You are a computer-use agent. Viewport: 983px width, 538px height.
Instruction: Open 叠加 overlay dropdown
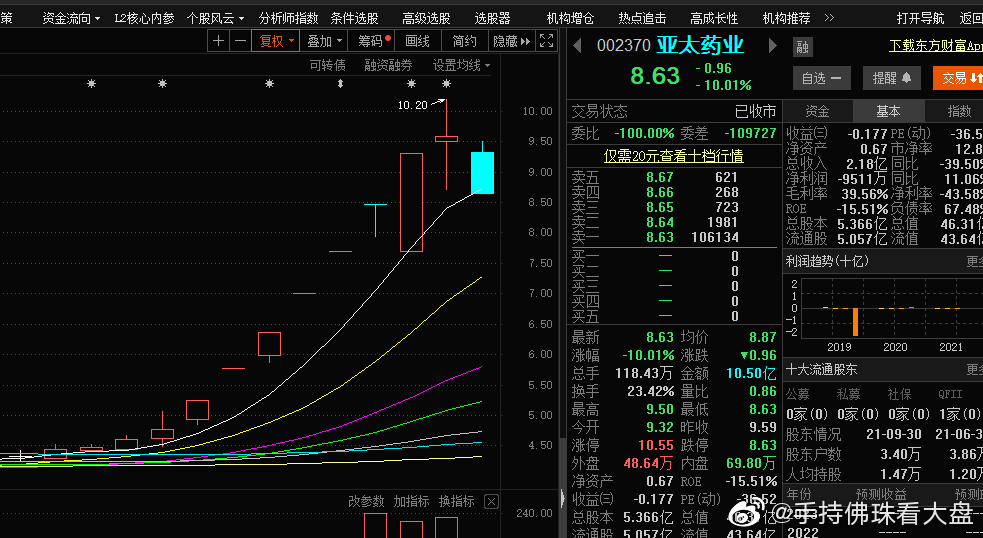tap(324, 41)
